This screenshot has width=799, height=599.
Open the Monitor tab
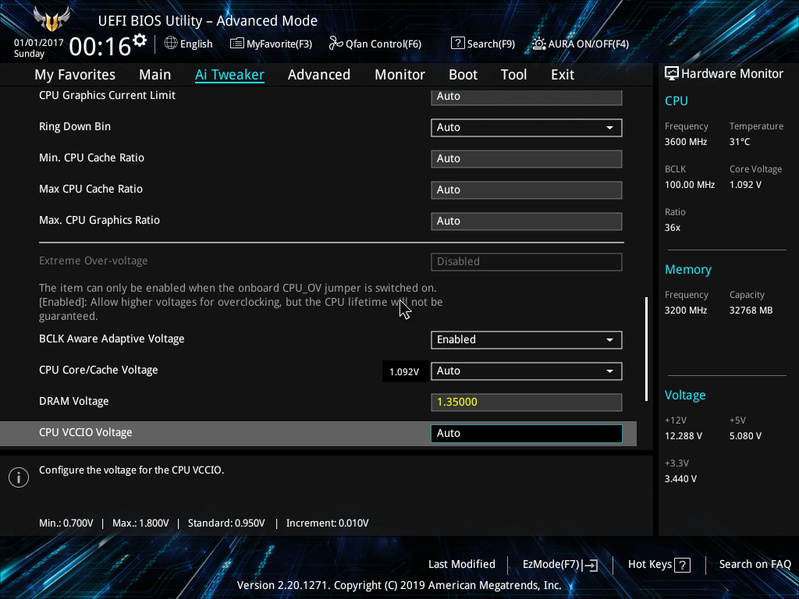coord(400,75)
